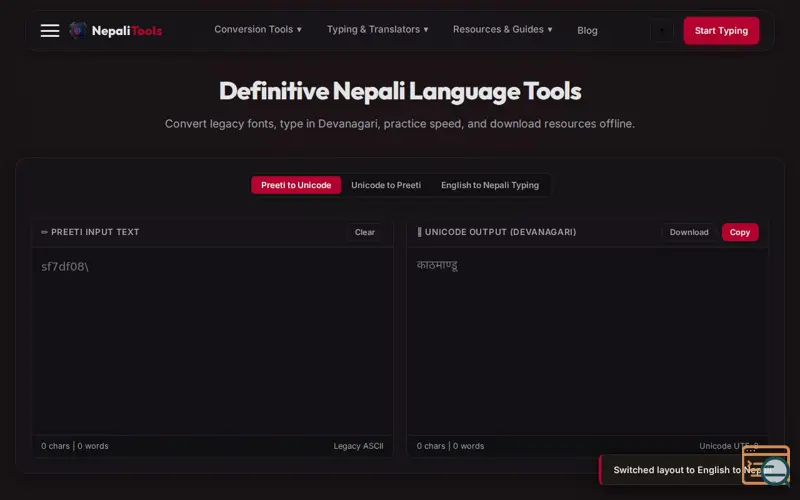Click the input panel's 0 chars | 0 words counter
Viewport: 800px width, 500px height.
tap(74, 446)
